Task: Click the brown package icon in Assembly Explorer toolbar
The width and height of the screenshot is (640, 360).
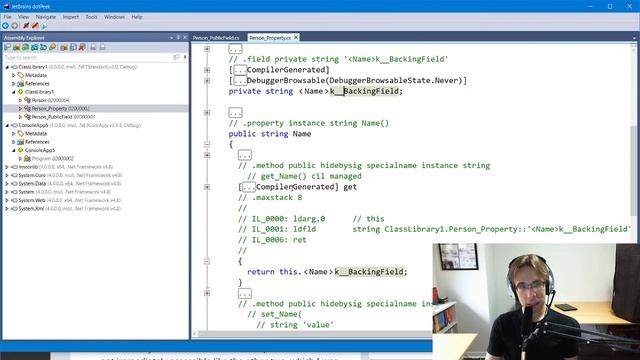Action: 64,47
